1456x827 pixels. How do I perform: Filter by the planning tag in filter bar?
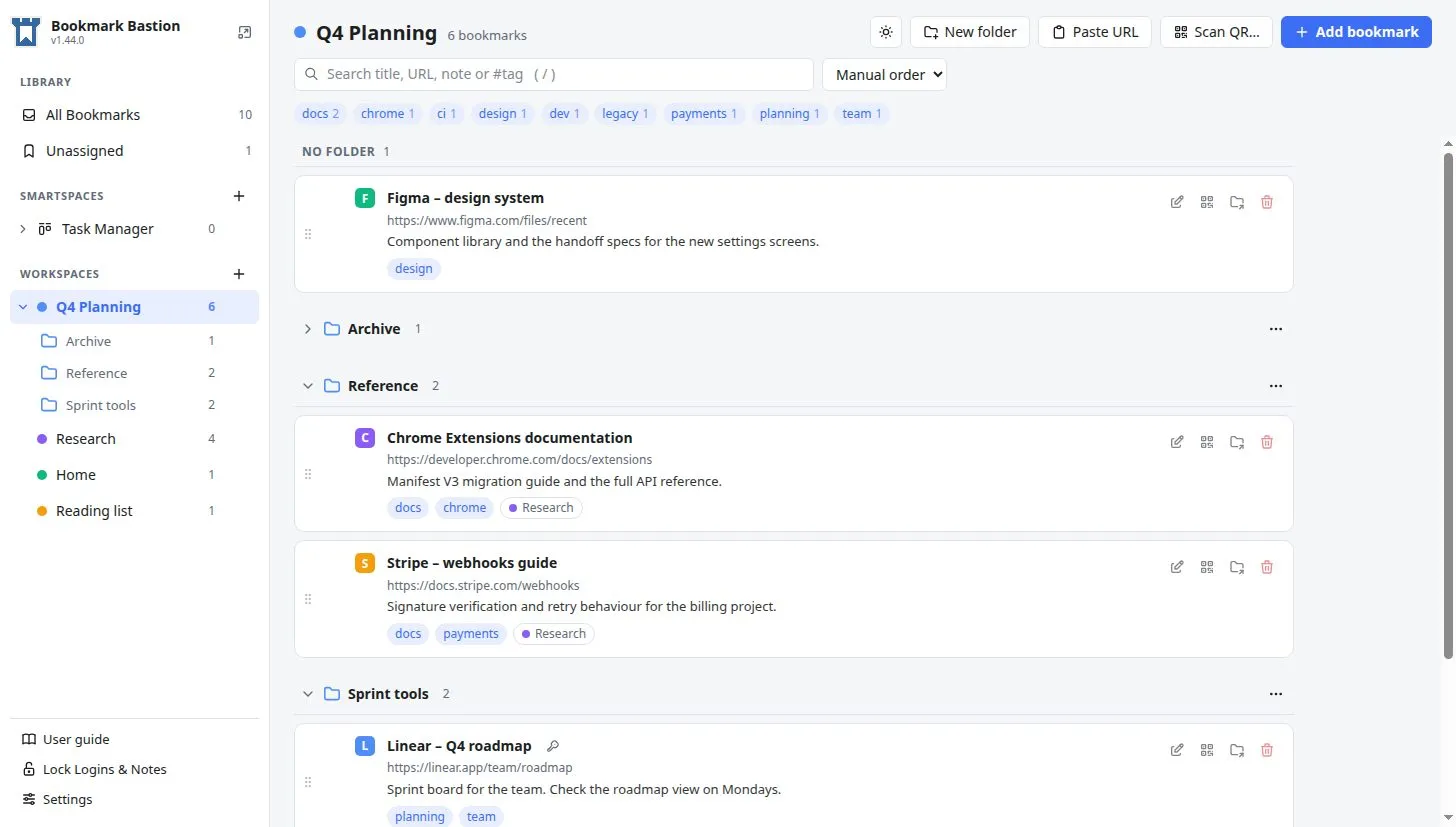(789, 114)
